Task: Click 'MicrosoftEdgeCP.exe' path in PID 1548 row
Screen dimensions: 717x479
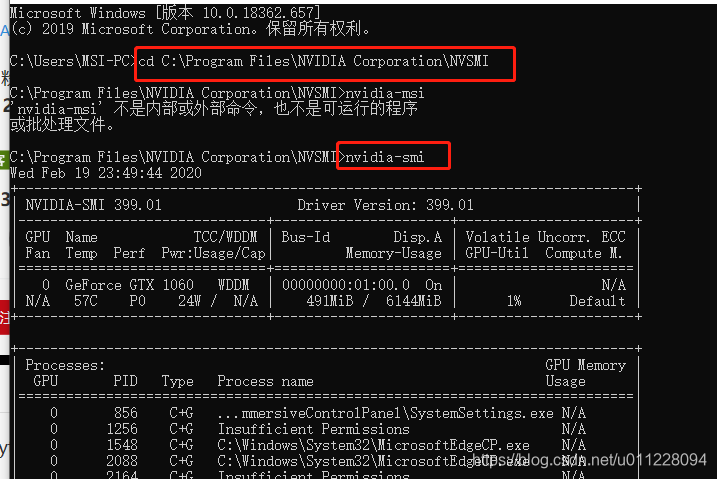Action: click(x=373, y=445)
